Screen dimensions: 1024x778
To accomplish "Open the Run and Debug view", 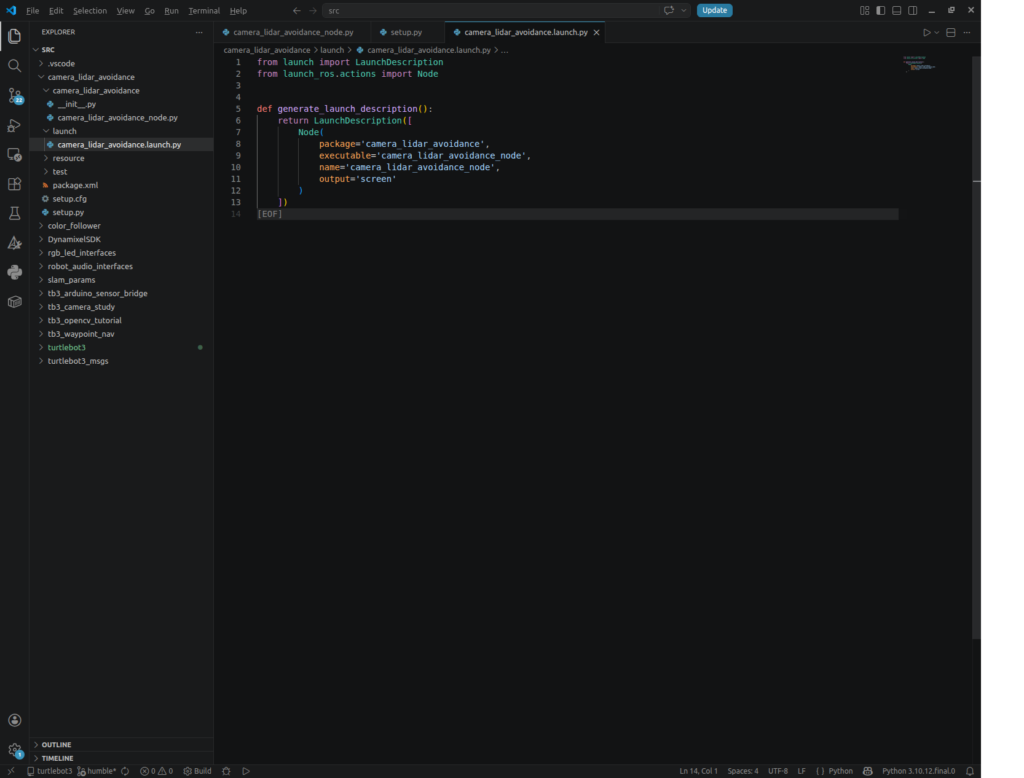I will click(x=14, y=125).
